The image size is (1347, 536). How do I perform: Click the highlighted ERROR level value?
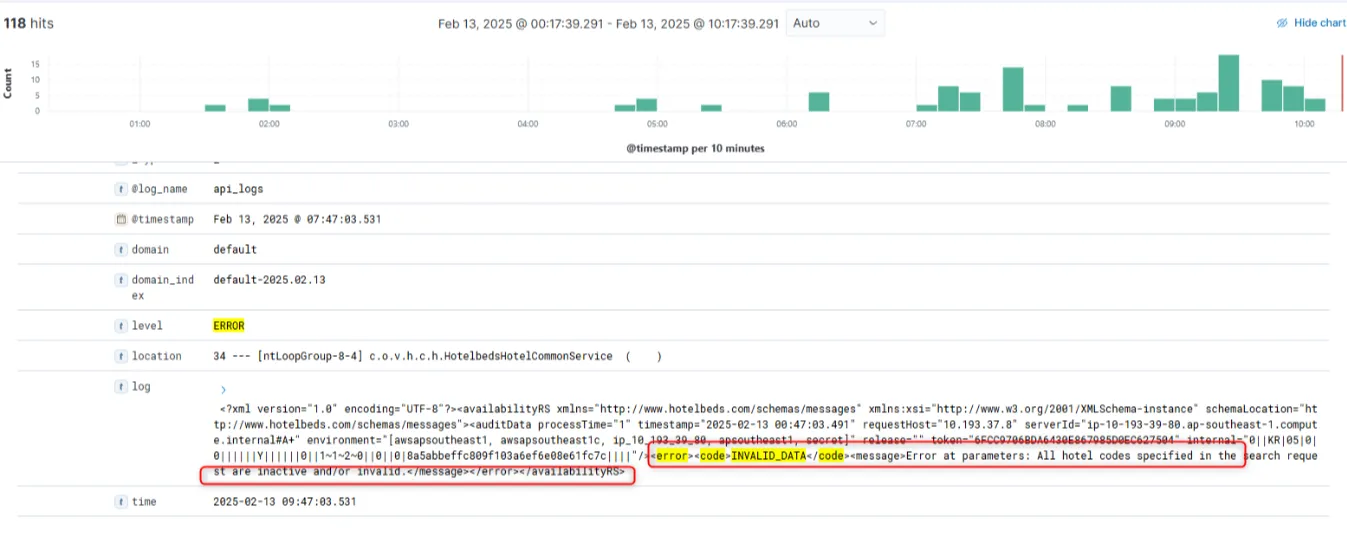[229, 326]
